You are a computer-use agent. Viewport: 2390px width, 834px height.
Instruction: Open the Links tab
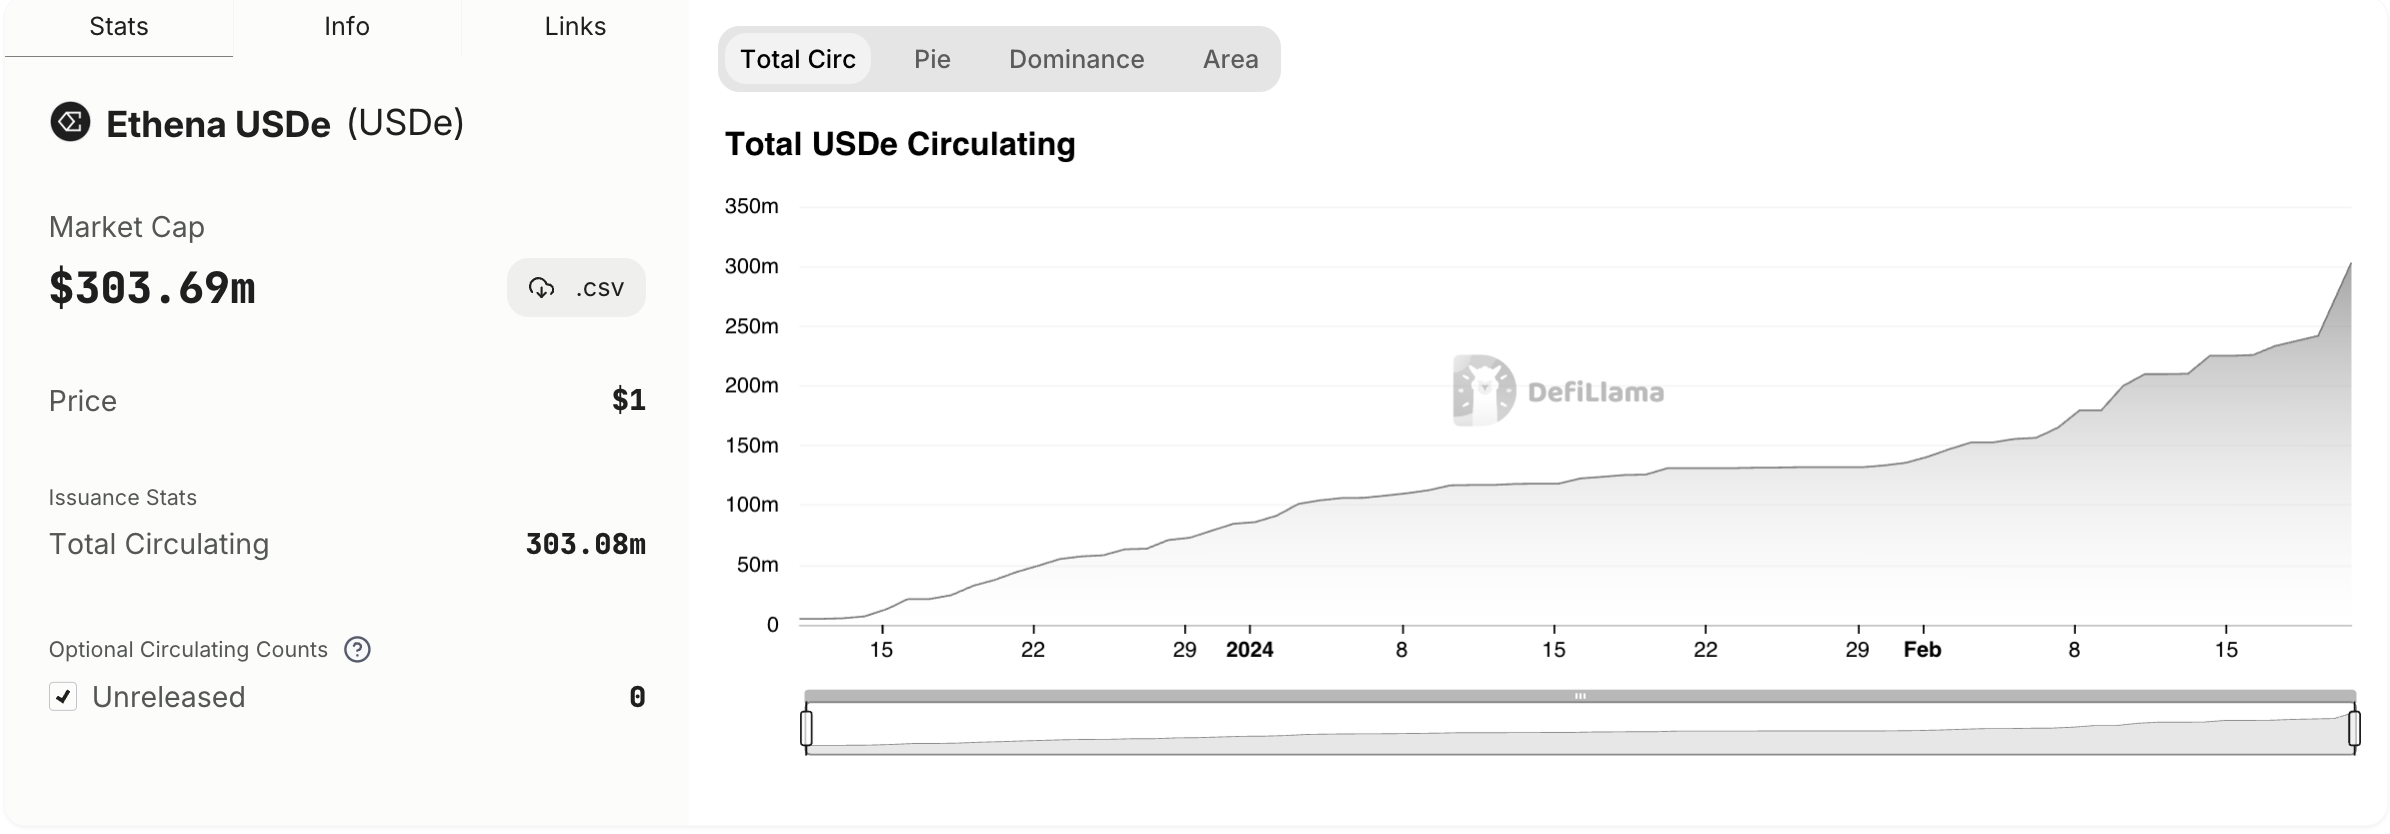(x=575, y=27)
